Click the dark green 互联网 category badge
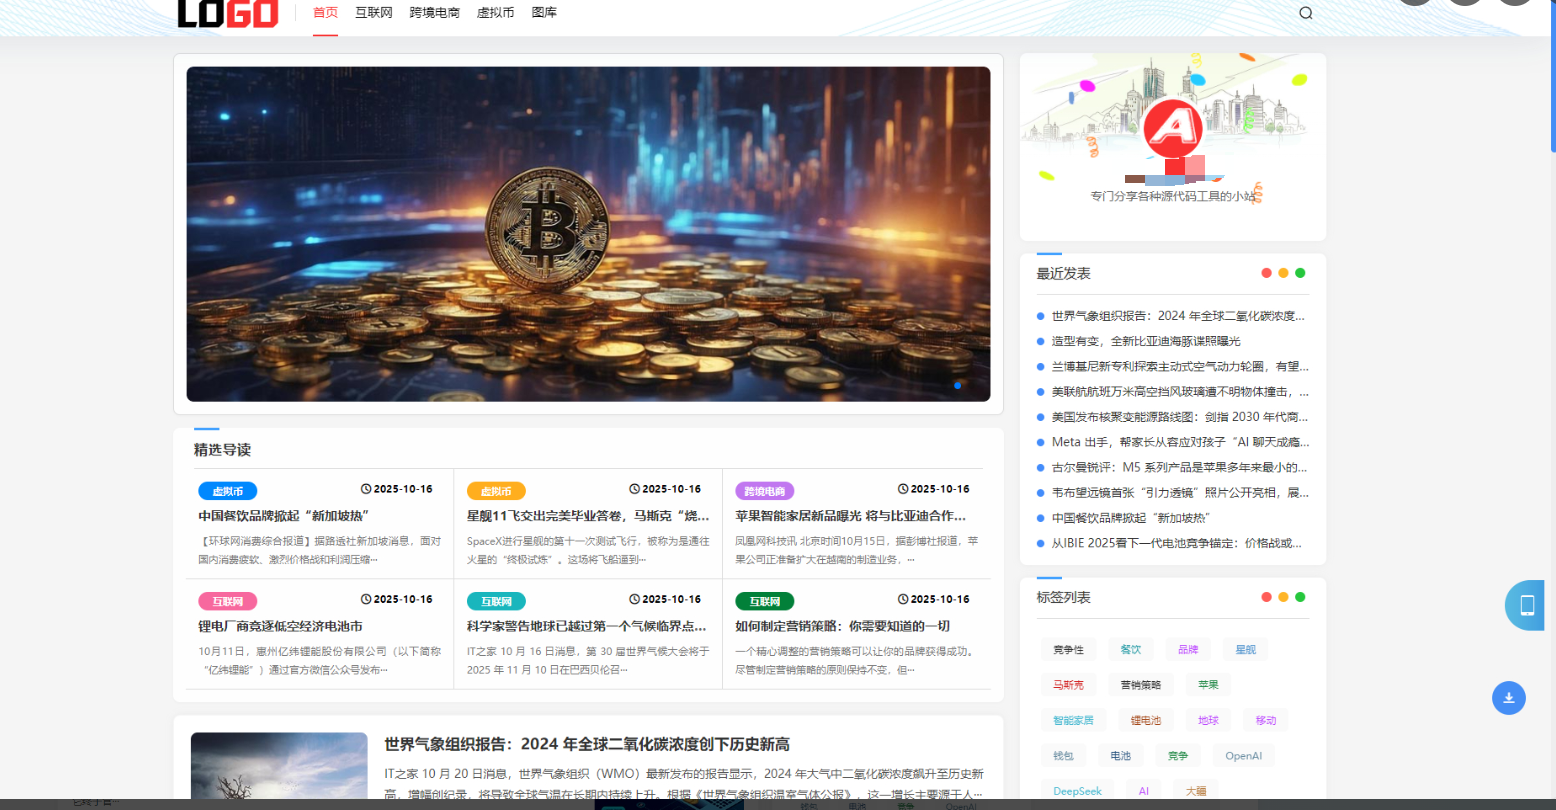The image size is (1556, 810). (764, 601)
